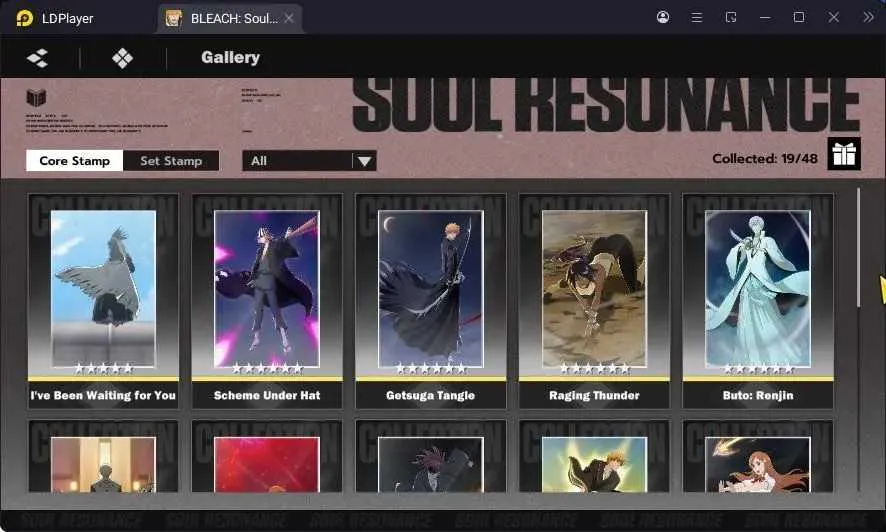Click the Buto: Renjin name label
The width and height of the screenshot is (886, 532).
pos(758,395)
